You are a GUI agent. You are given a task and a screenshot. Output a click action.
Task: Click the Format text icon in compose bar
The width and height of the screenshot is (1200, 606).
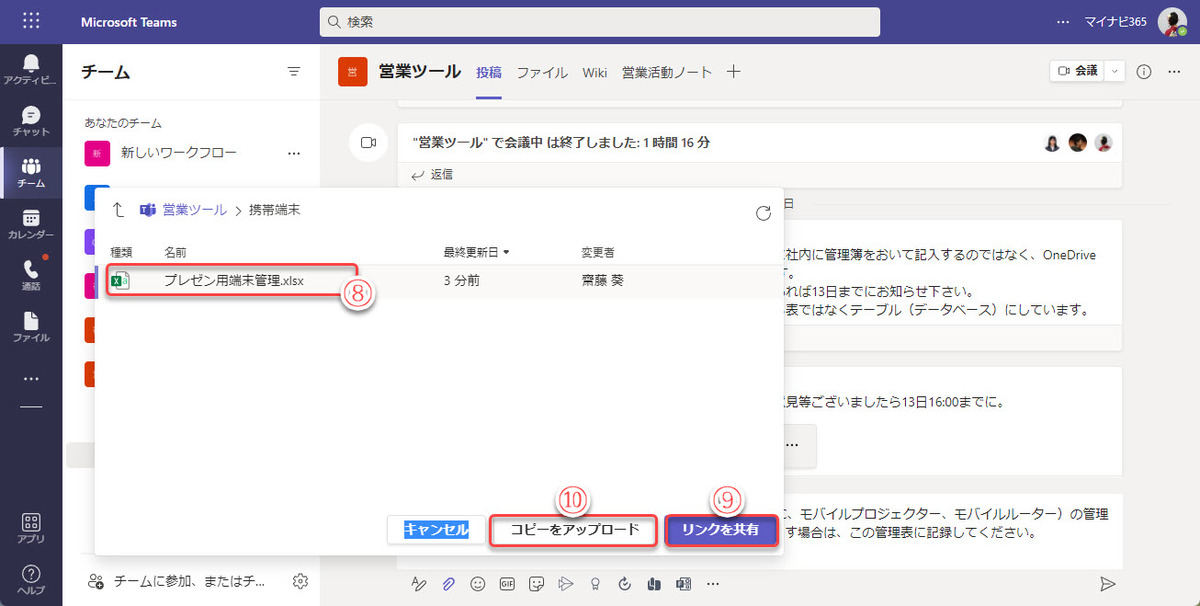point(420,584)
